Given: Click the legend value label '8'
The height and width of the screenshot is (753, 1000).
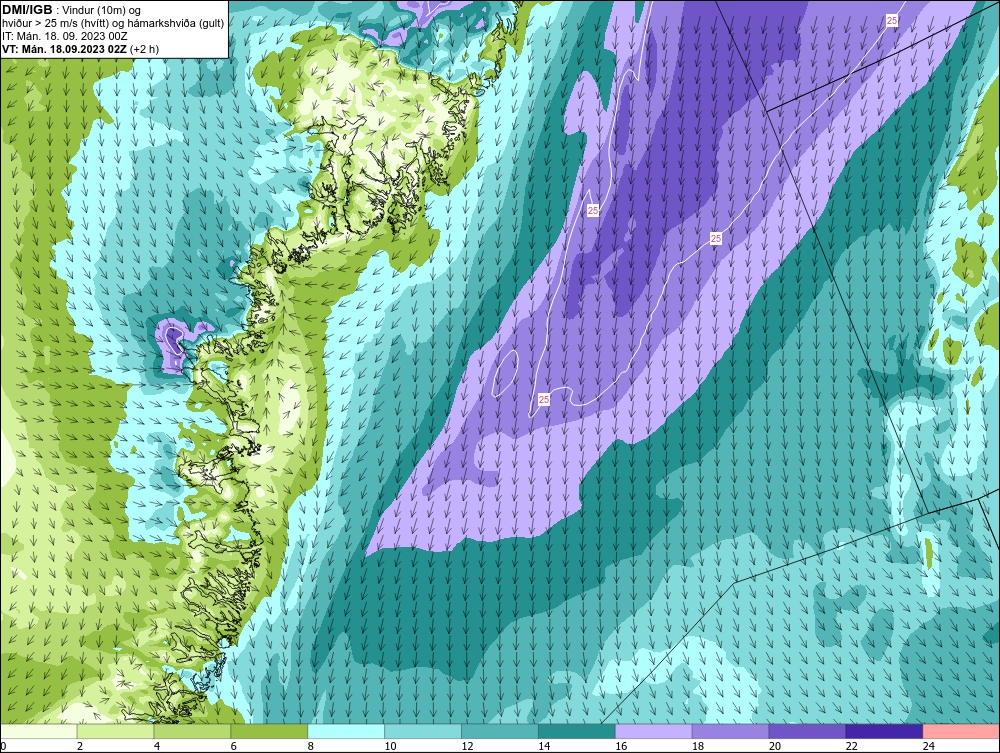Looking at the screenshot, I should (x=311, y=746).
